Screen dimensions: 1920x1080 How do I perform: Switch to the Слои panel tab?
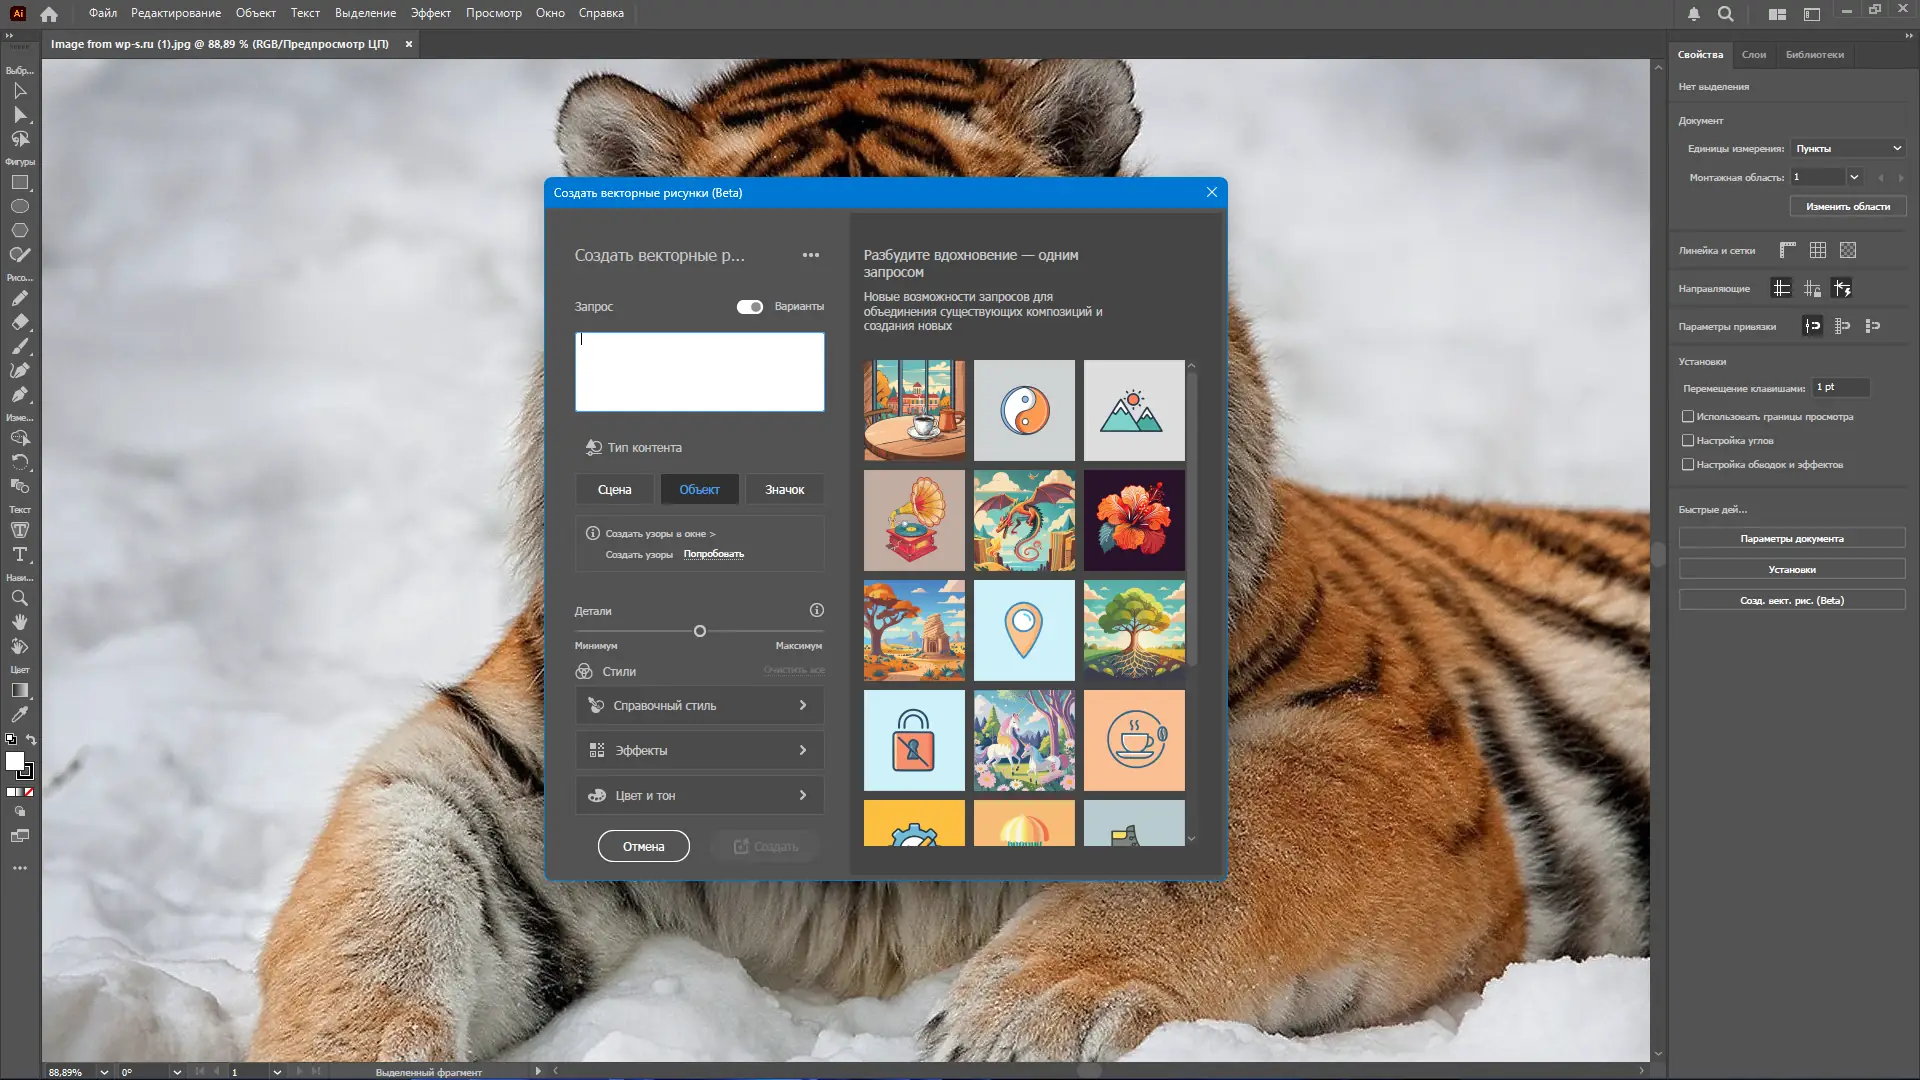(x=1753, y=54)
